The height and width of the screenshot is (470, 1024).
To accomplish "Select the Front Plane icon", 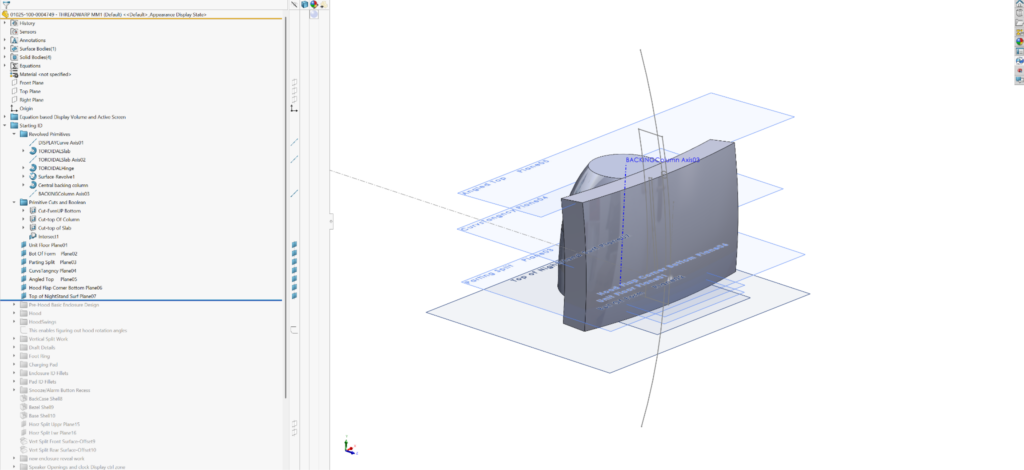I will click(14, 83).
